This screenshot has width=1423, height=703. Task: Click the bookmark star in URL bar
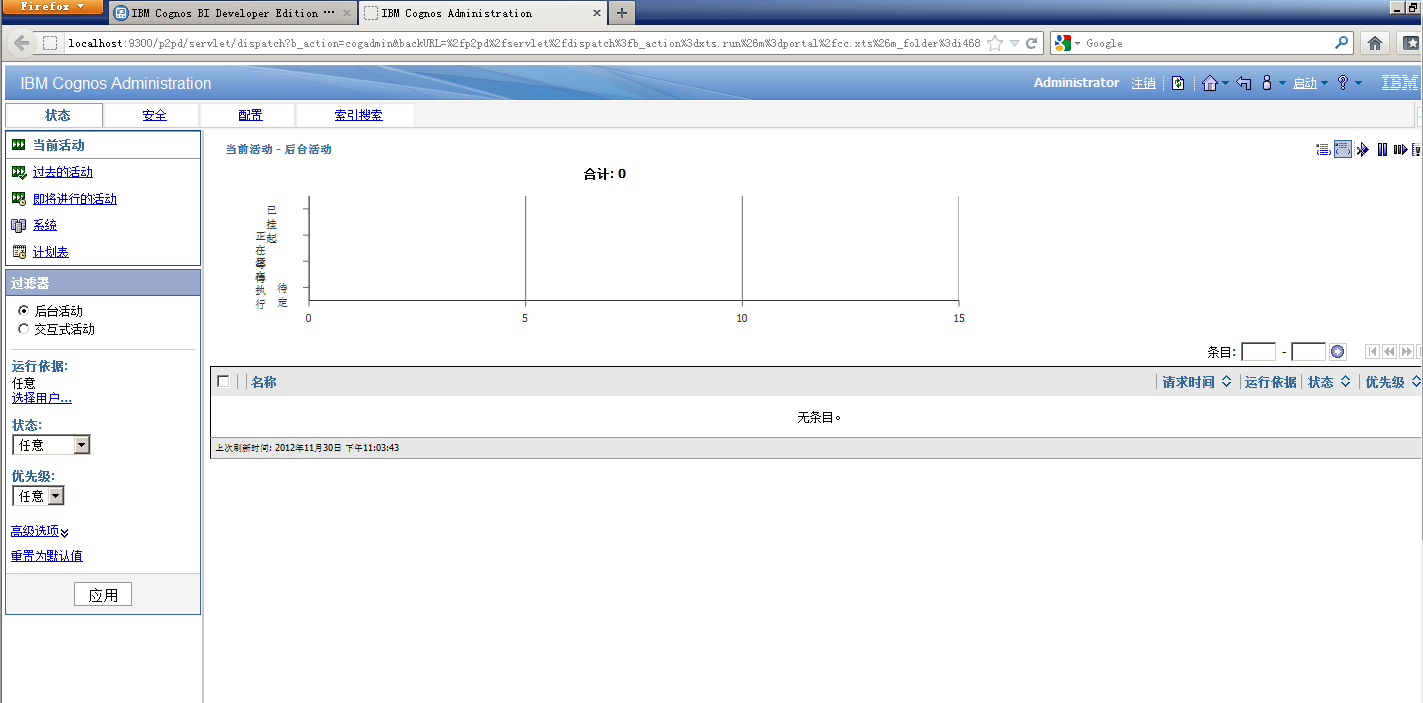coord(995,43)
